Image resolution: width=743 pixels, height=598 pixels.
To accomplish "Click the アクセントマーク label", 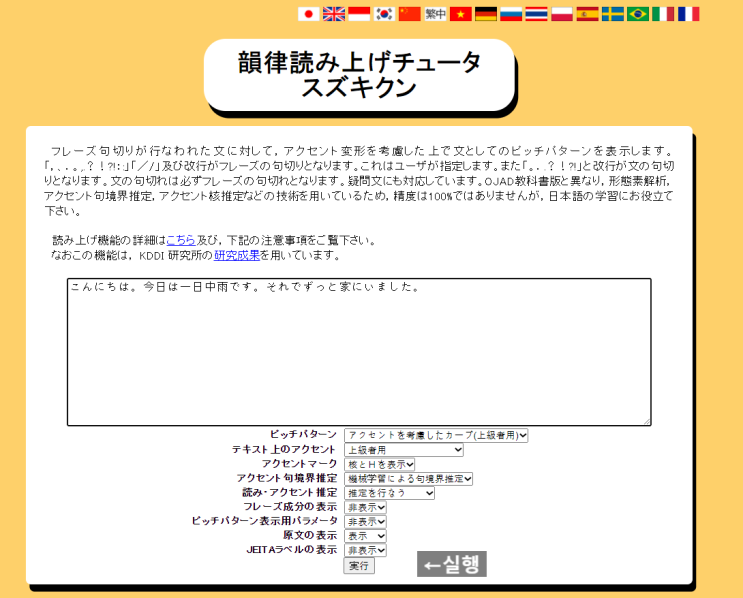I will tap(299, 463).
